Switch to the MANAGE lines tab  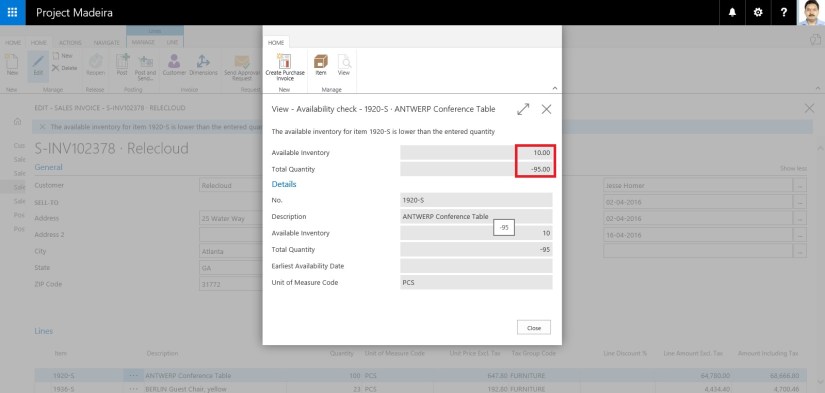pos(143,42)
